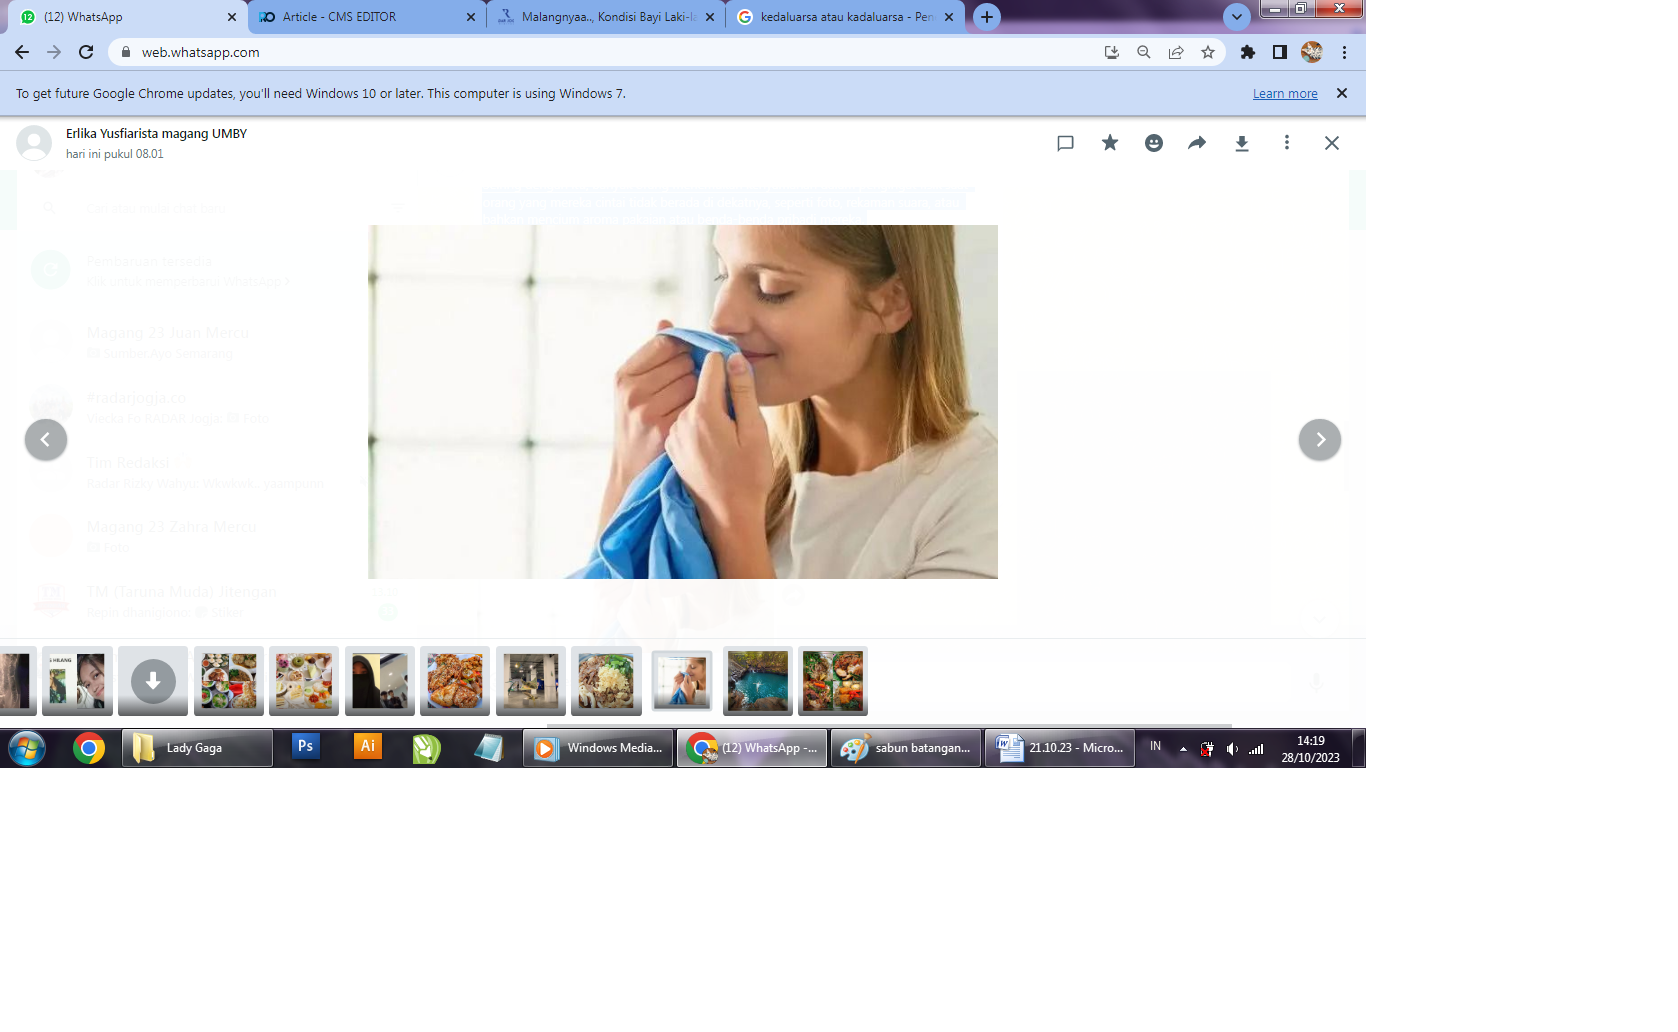This screenshot has width=1678, height=1032.
Task: Install WhatsApp app from address bar icon
Action: [x=1111, y=52]
